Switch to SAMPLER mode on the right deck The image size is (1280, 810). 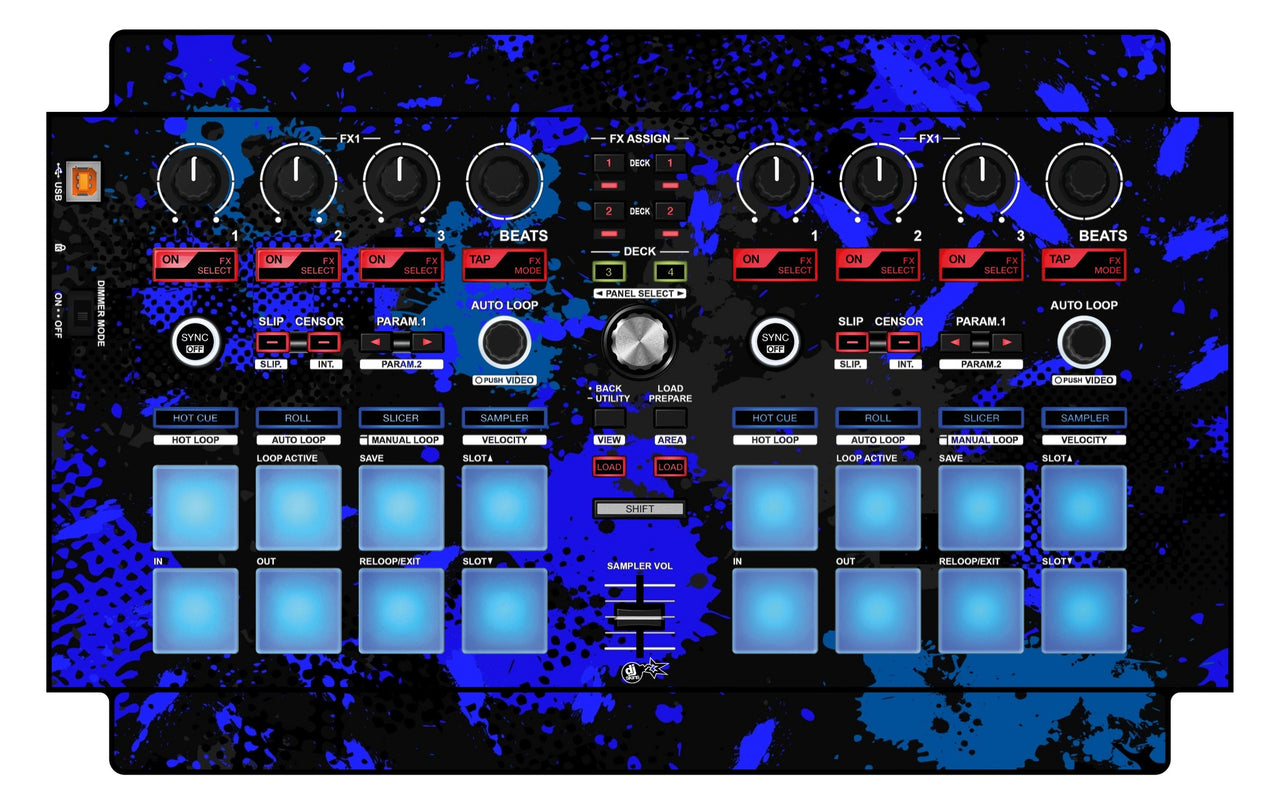(x=1084, y=418)
